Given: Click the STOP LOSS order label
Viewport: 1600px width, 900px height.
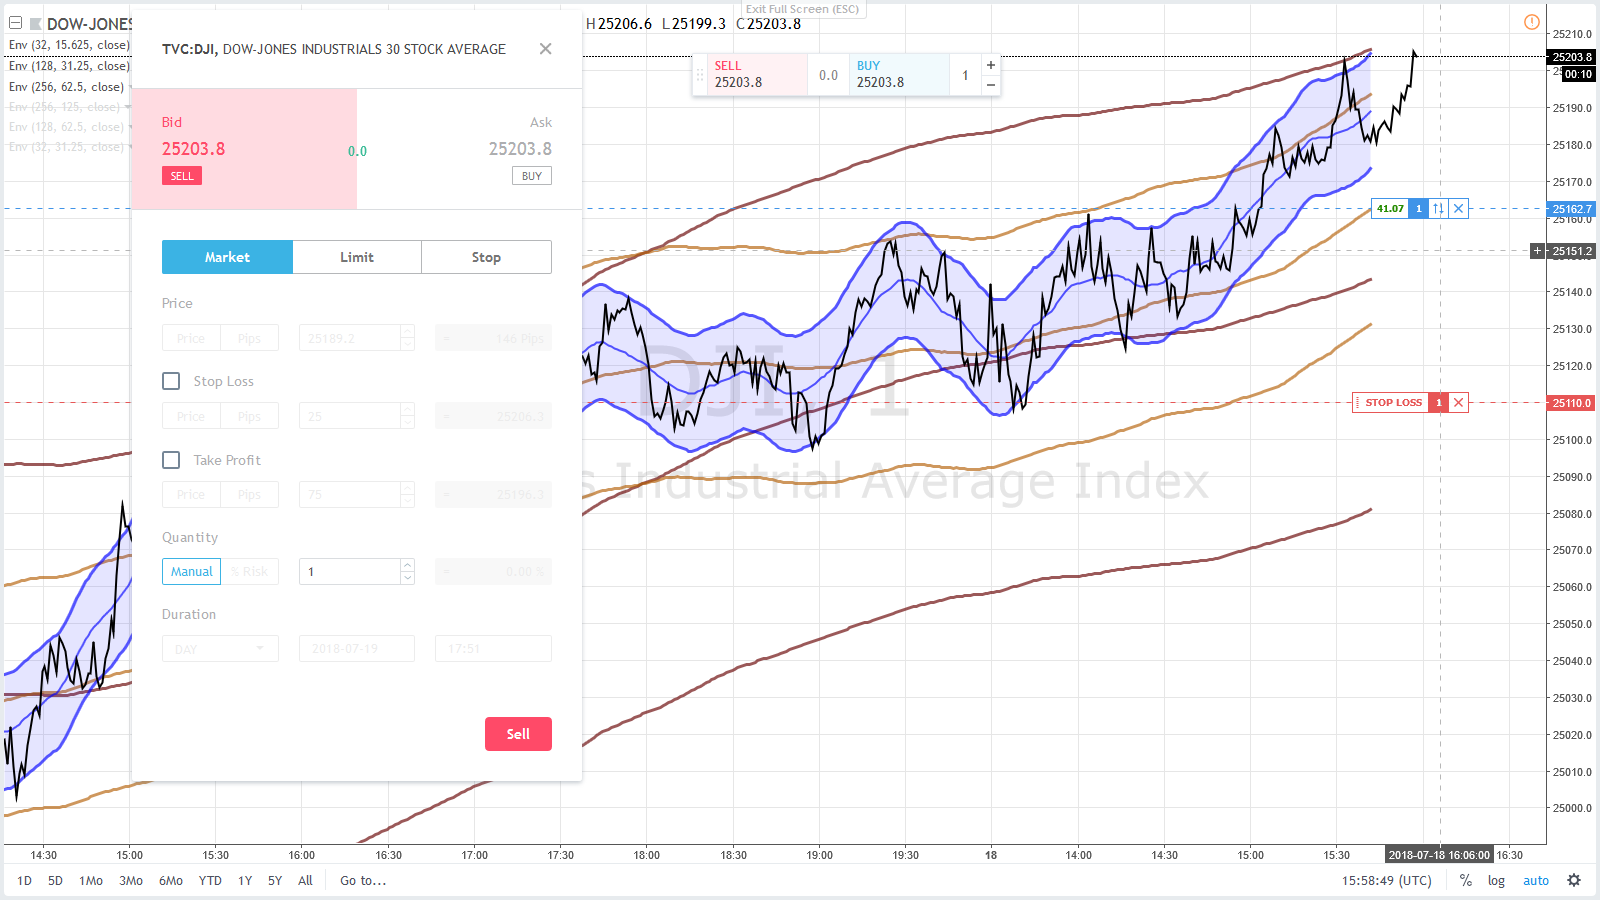Looking at the screenshot, I should [x=1393, y=403].
